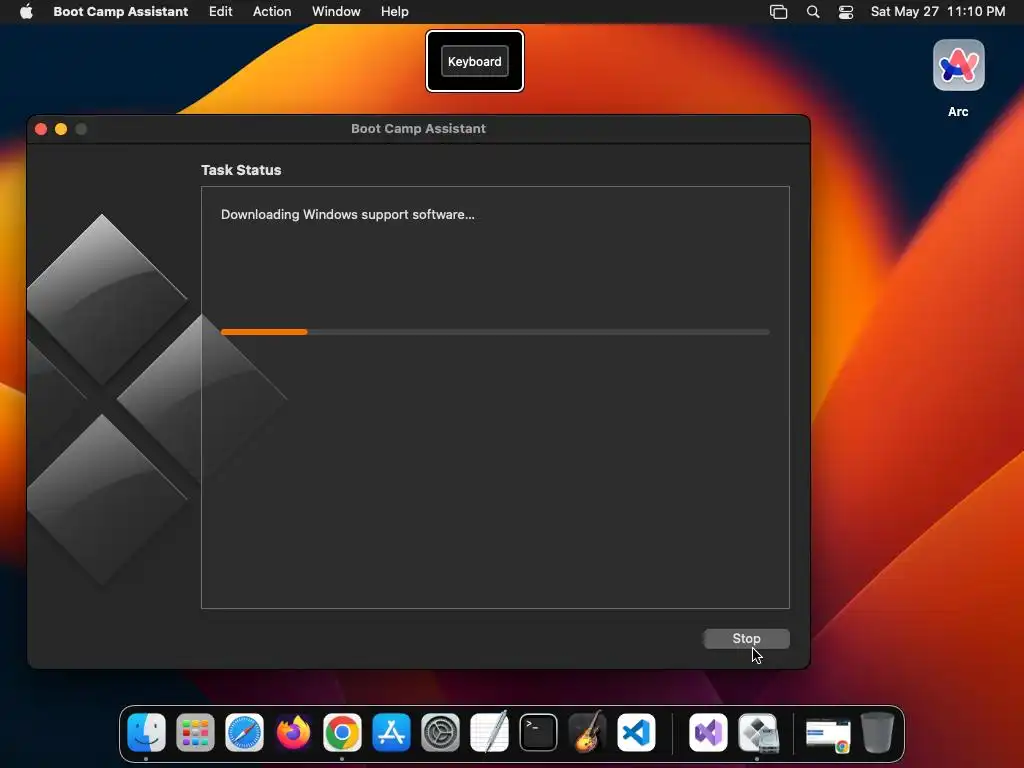
Task: Click the date and time clock
Action: 938,11
